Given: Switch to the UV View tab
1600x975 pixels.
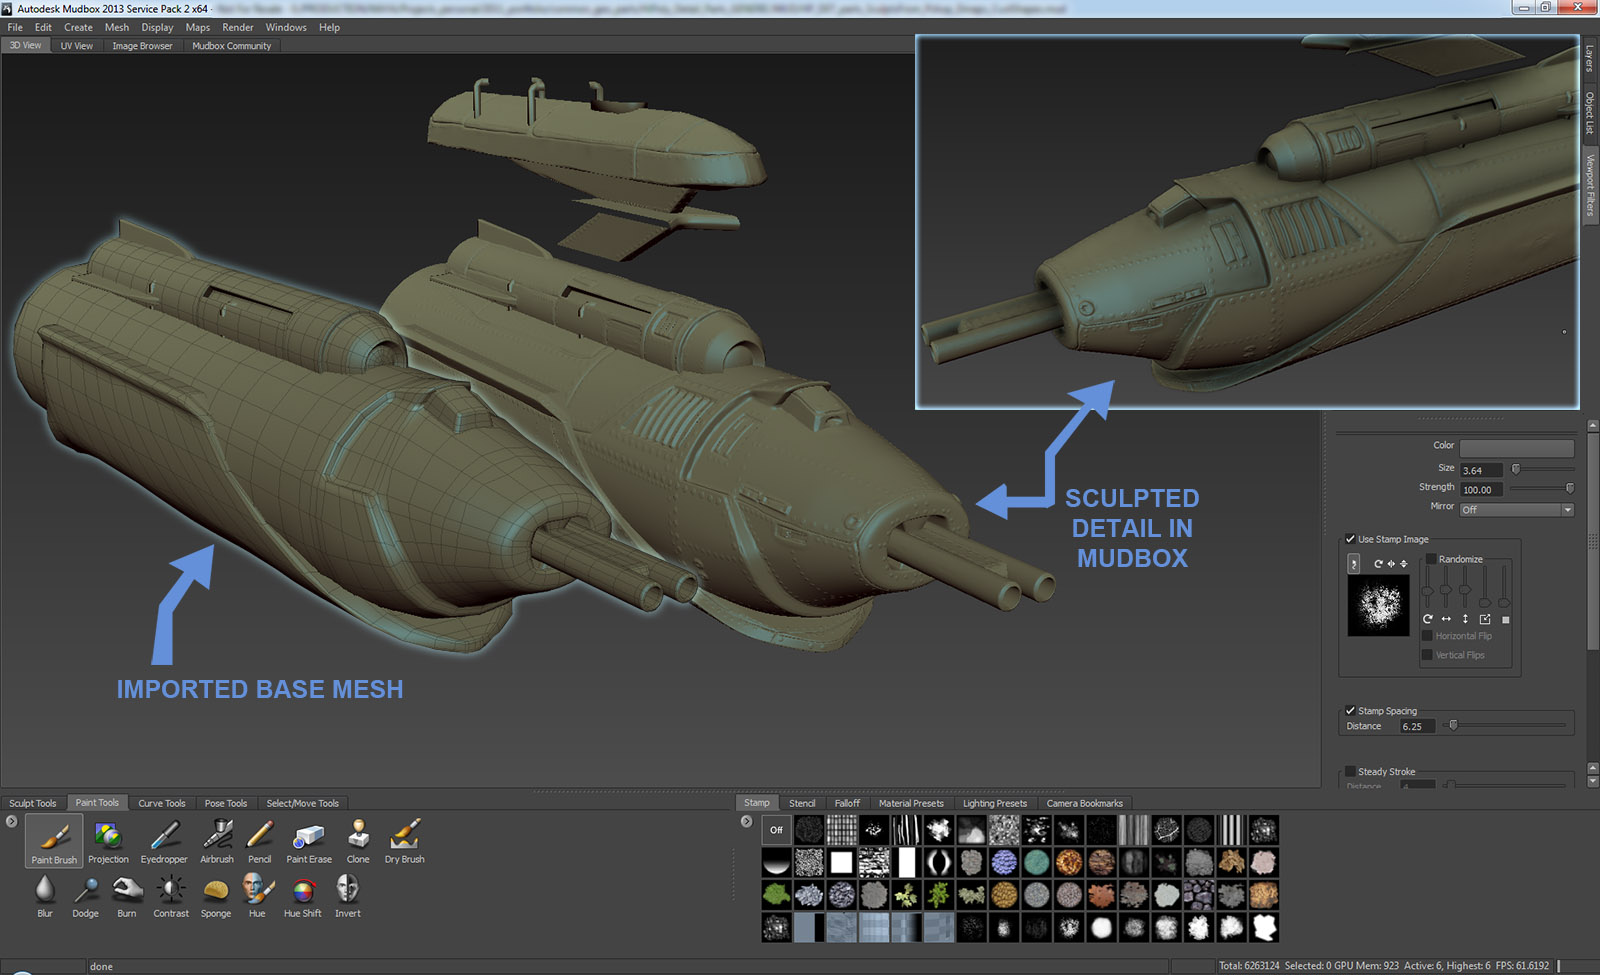Looking at the screenshot, I should [x=76, y=45].
